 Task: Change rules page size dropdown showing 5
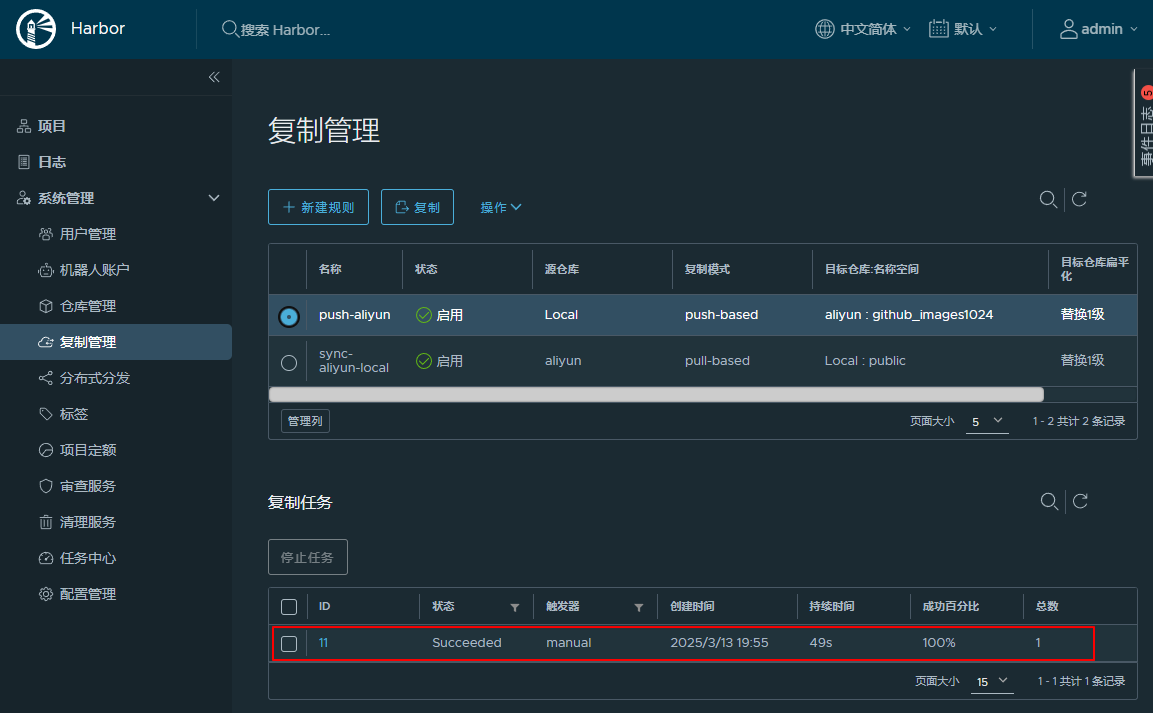987,421
